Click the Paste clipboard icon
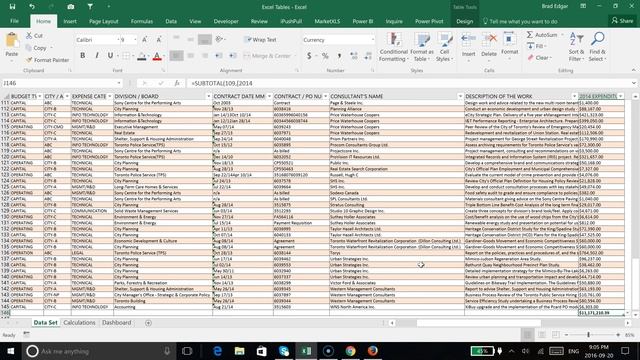 click(12, 40)
